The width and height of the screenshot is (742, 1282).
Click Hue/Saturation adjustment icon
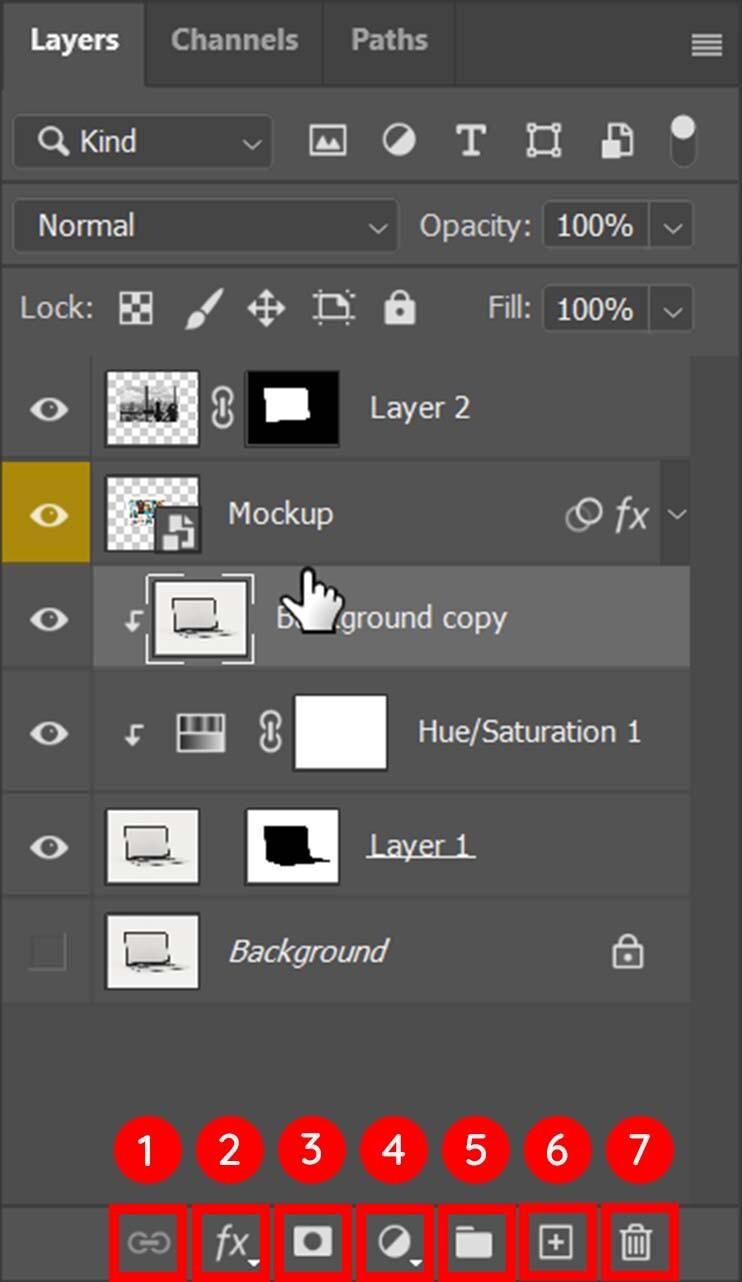[x=200, y=732]
